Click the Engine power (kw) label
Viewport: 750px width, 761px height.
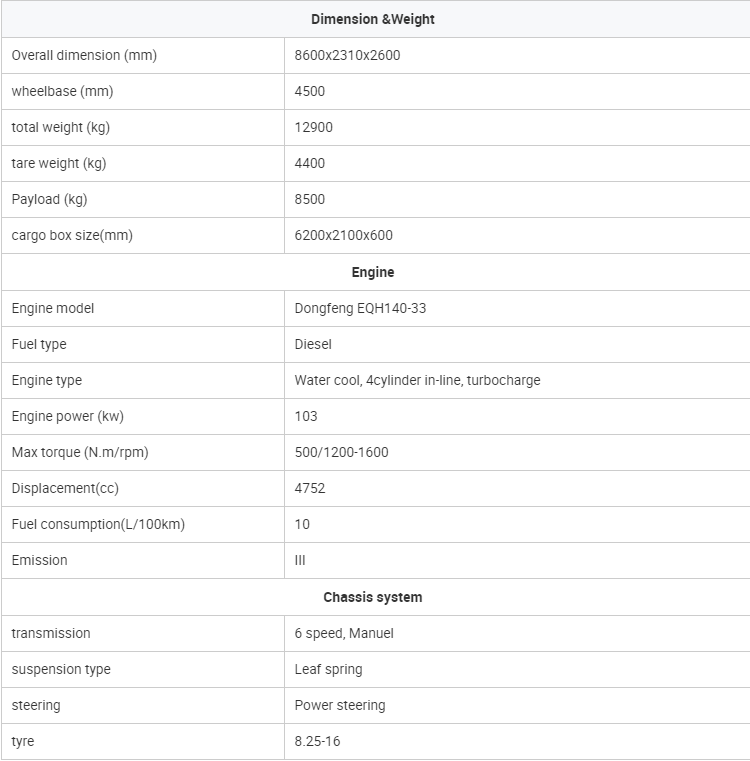coord(67,416)
